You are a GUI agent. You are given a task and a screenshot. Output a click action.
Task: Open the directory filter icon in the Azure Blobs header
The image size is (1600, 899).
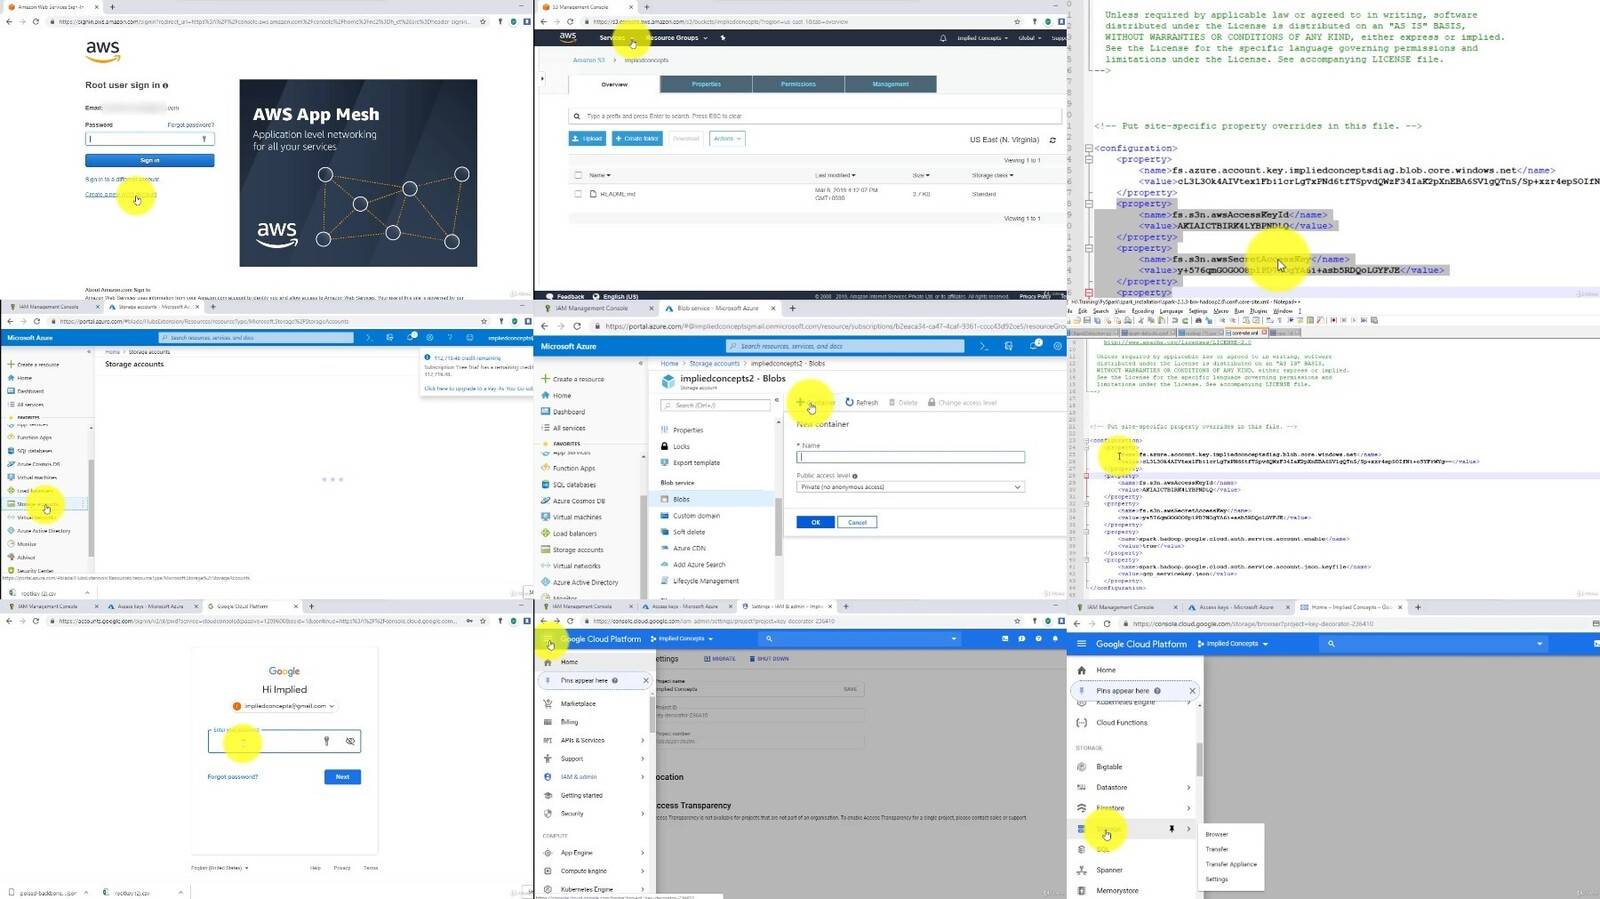click(1008, 346)
